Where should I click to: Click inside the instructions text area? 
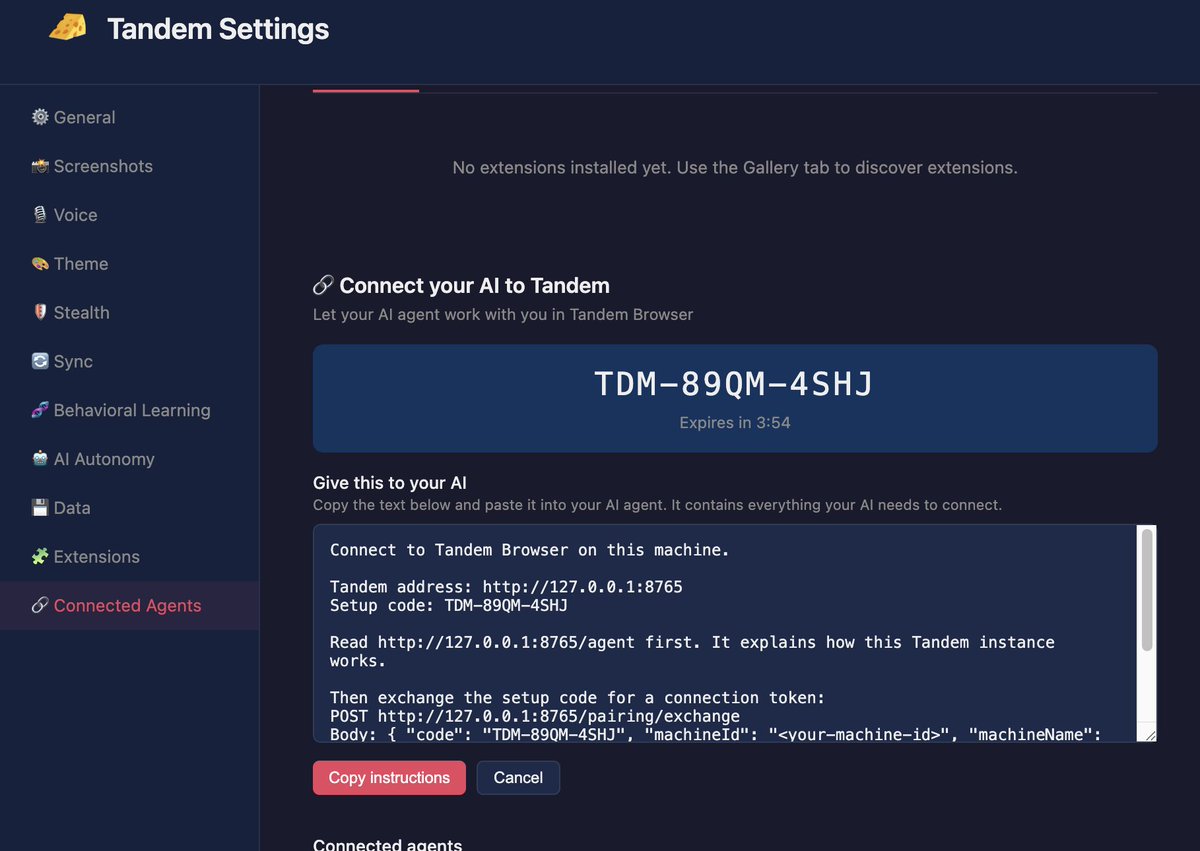[x=725, y=634]
